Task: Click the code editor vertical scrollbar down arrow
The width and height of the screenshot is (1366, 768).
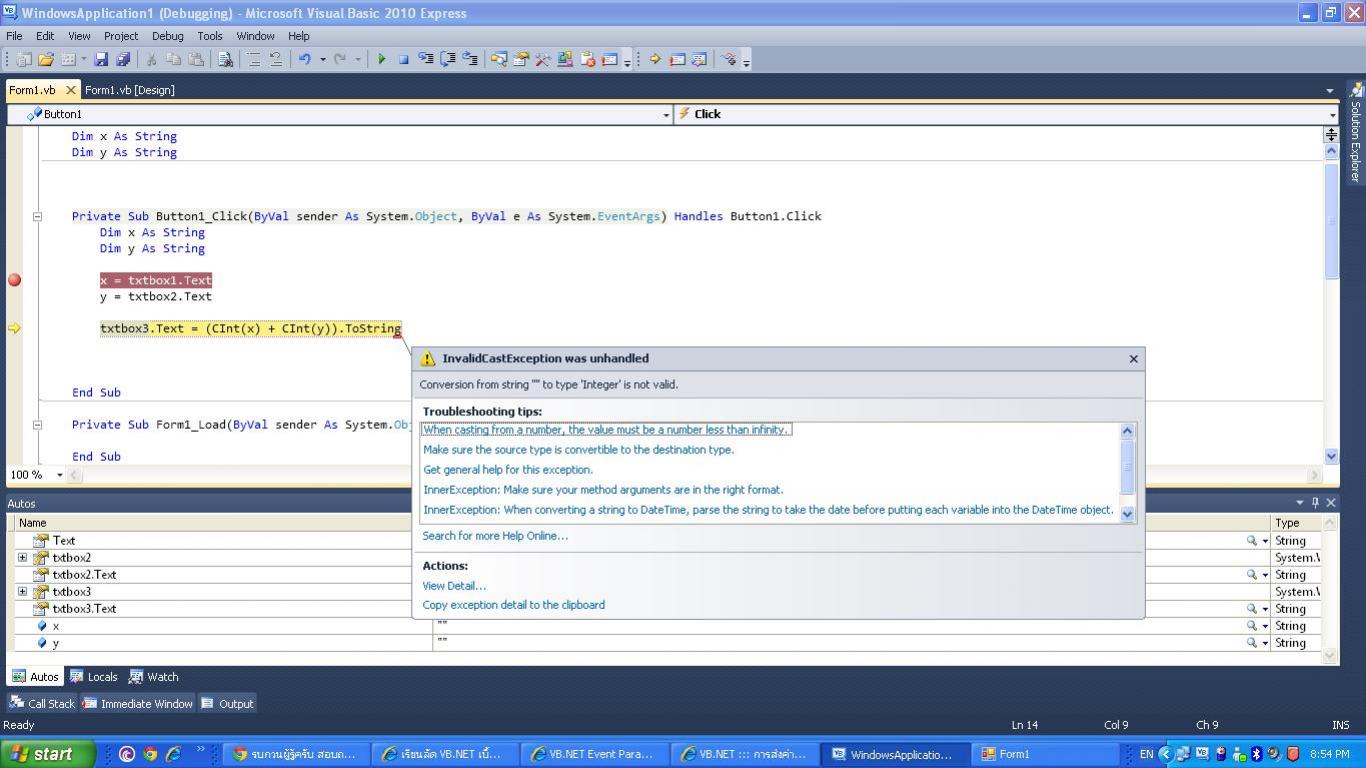Action: click(1331, 456)
